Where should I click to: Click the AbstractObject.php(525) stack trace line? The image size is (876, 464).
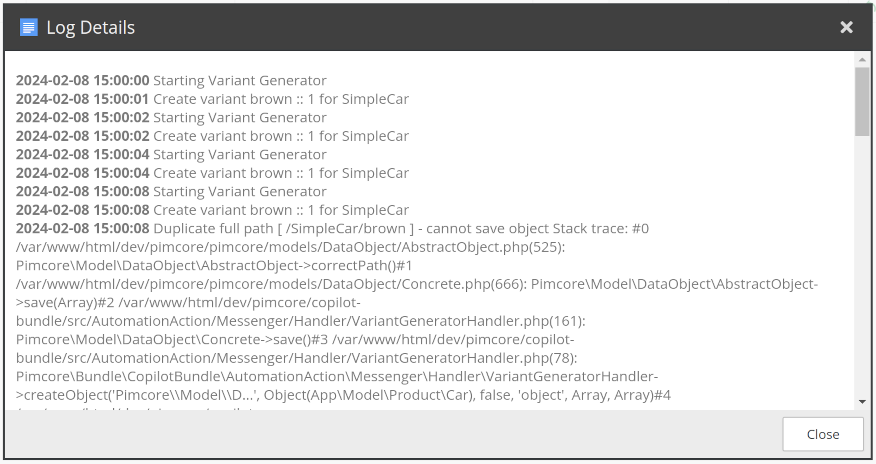[x=291, y=247]
